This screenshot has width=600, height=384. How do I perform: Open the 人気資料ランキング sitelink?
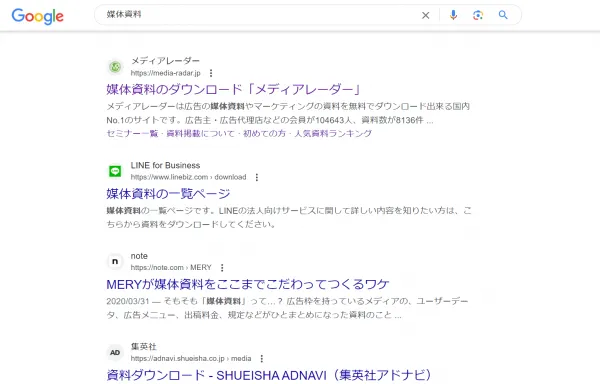click(333, 133)
